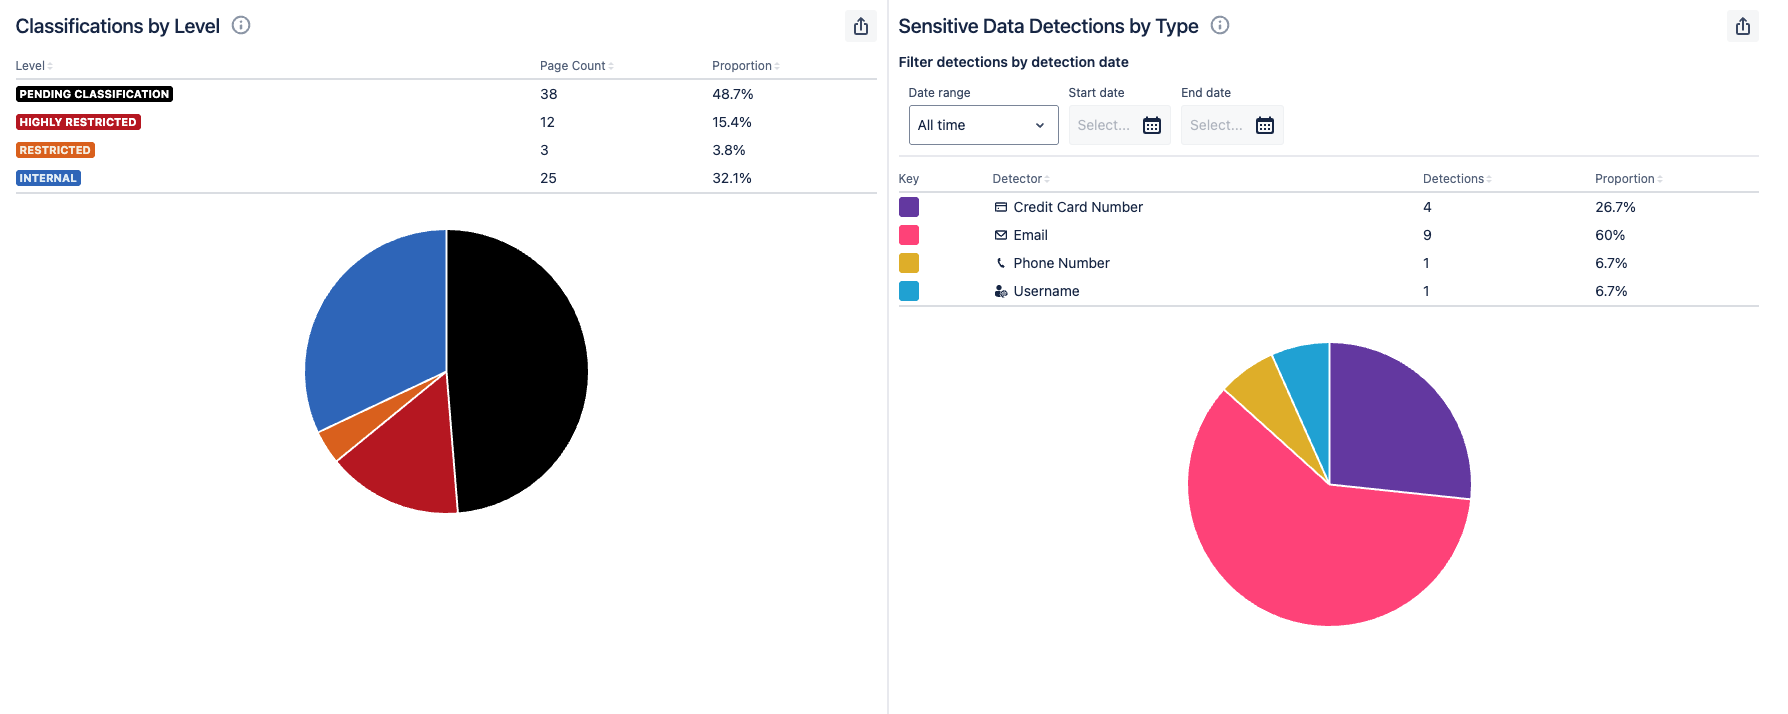Sort by Detector column header

[1020, 179]
